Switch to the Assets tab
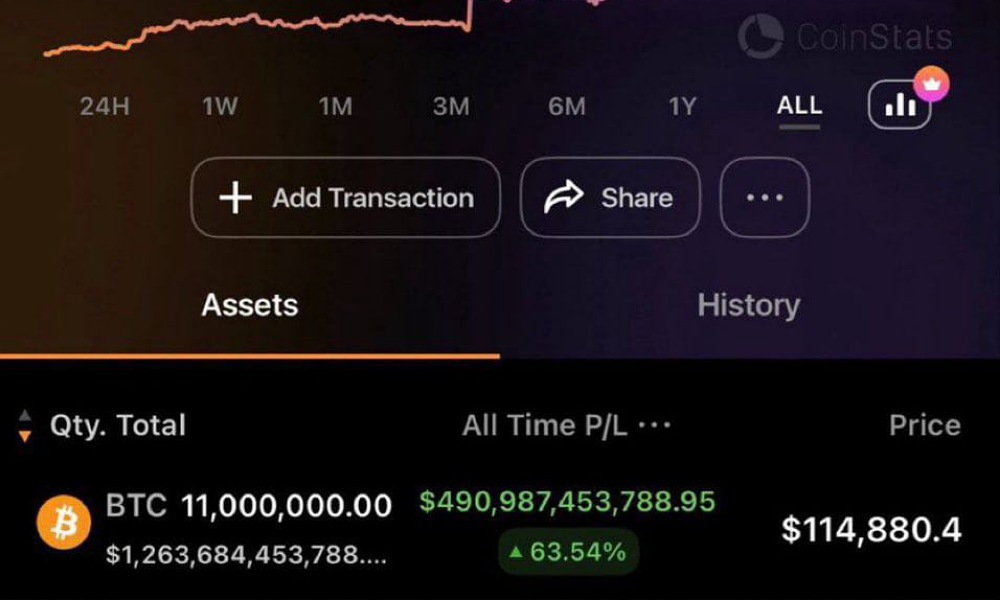 (250, 305)
